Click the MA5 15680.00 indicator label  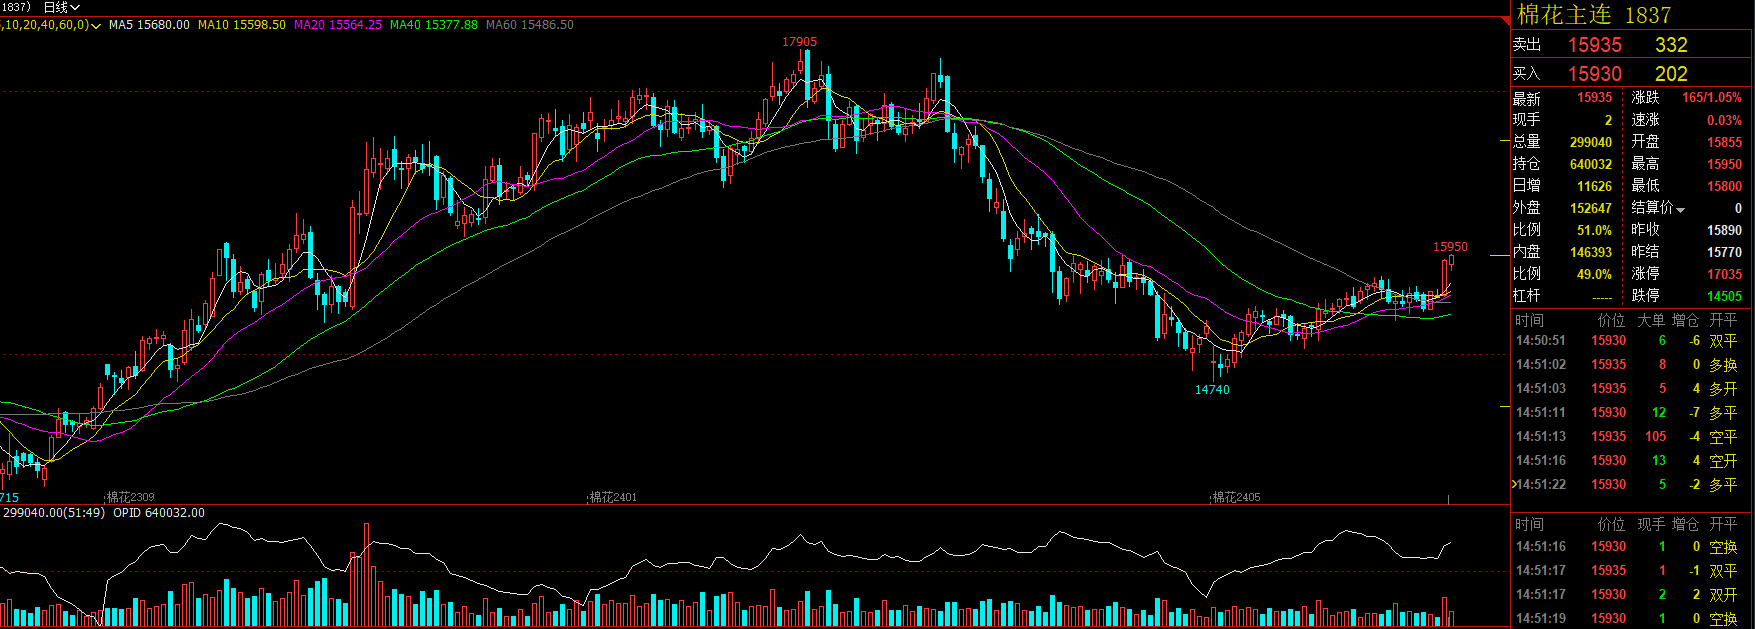[x=149, y=25]
